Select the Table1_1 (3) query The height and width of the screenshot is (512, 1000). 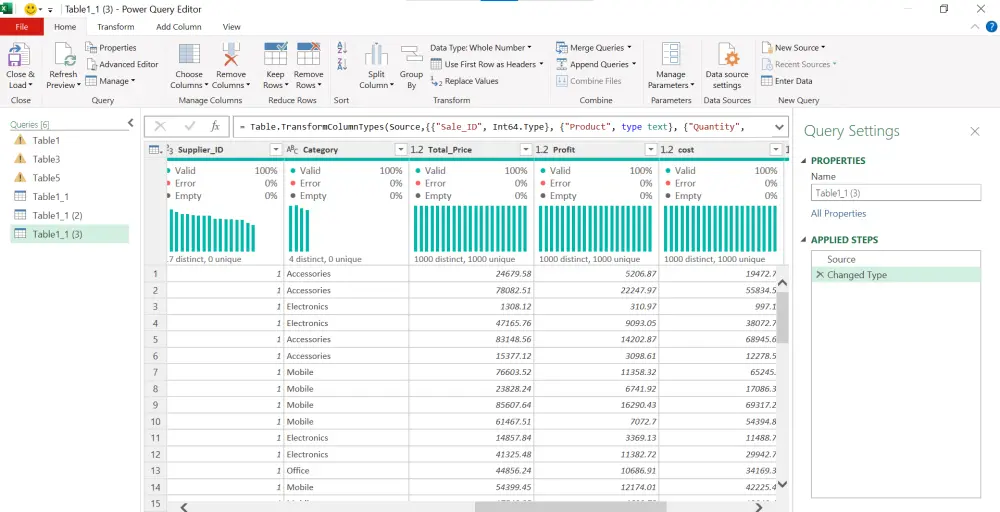pos(70,234)
